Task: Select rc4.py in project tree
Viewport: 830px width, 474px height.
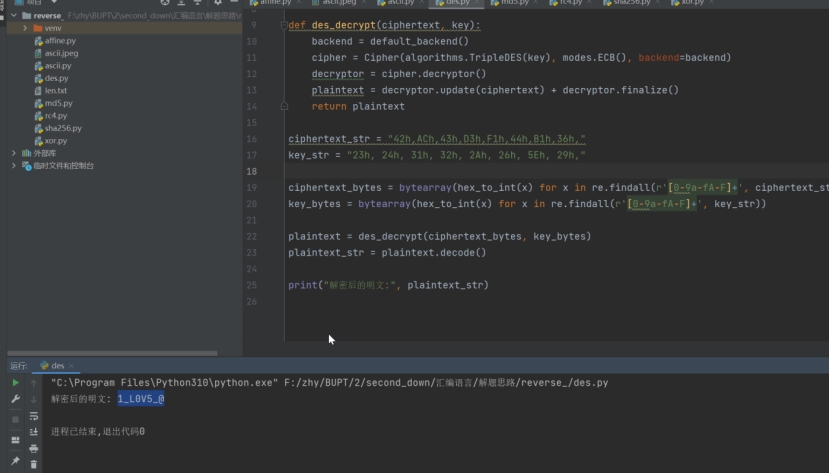Action: click(56, 115)
